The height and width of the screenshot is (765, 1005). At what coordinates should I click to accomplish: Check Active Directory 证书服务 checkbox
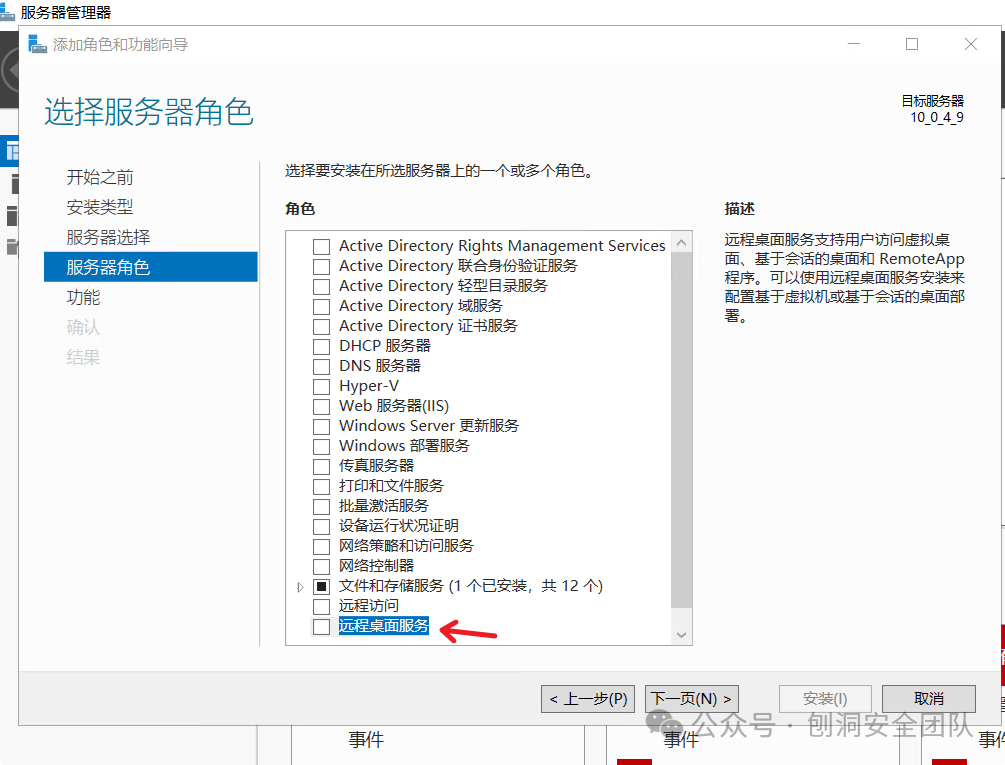[321, 326]
